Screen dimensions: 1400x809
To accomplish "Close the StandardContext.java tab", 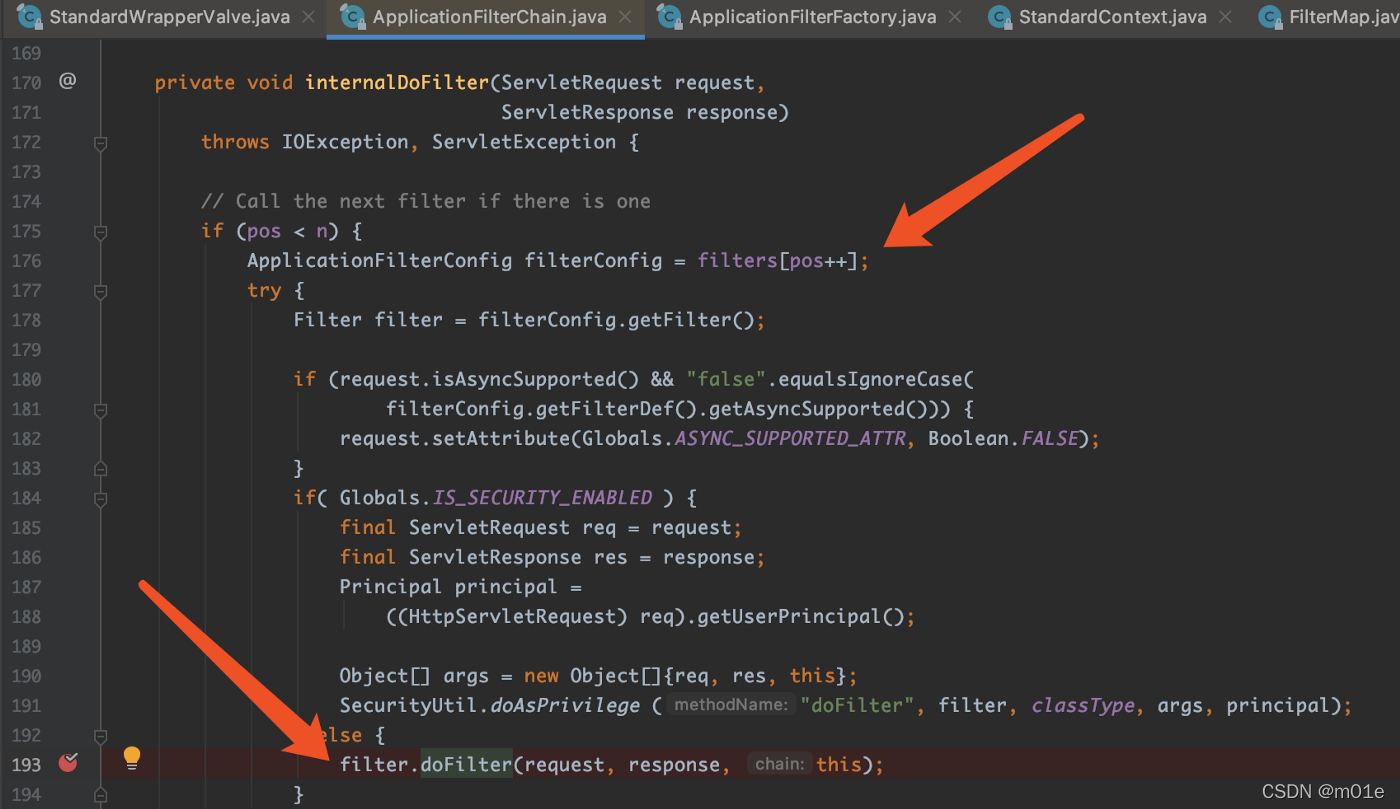I will [1225, 17].
